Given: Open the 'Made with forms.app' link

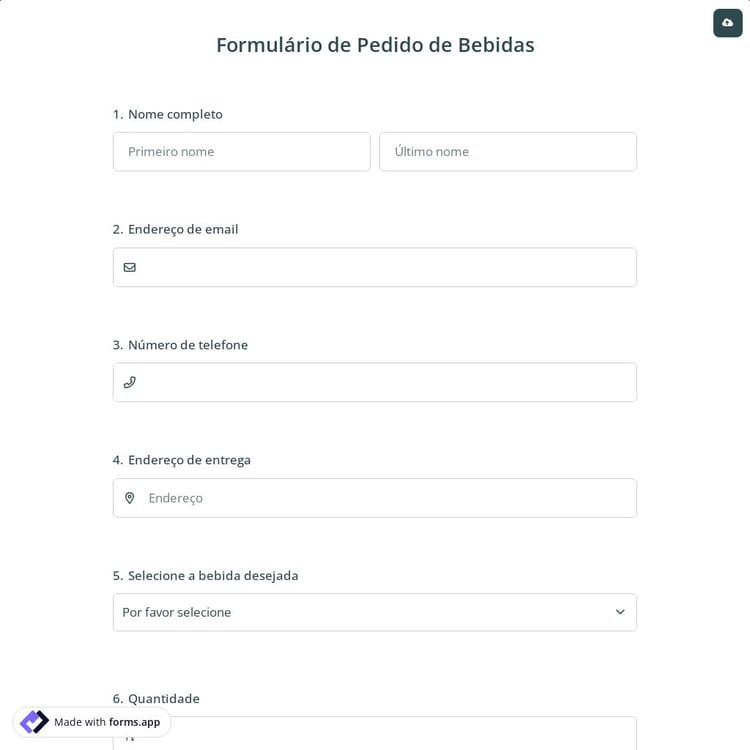Looking at the screenshot, I should (107, 722).
